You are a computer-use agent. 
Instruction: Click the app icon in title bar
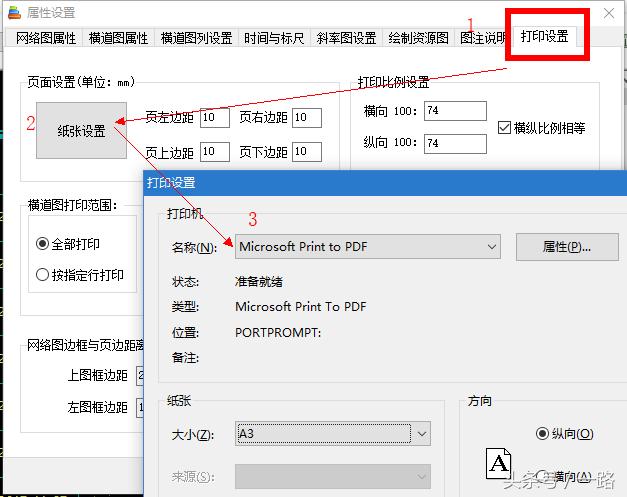(x=14, y=12)
